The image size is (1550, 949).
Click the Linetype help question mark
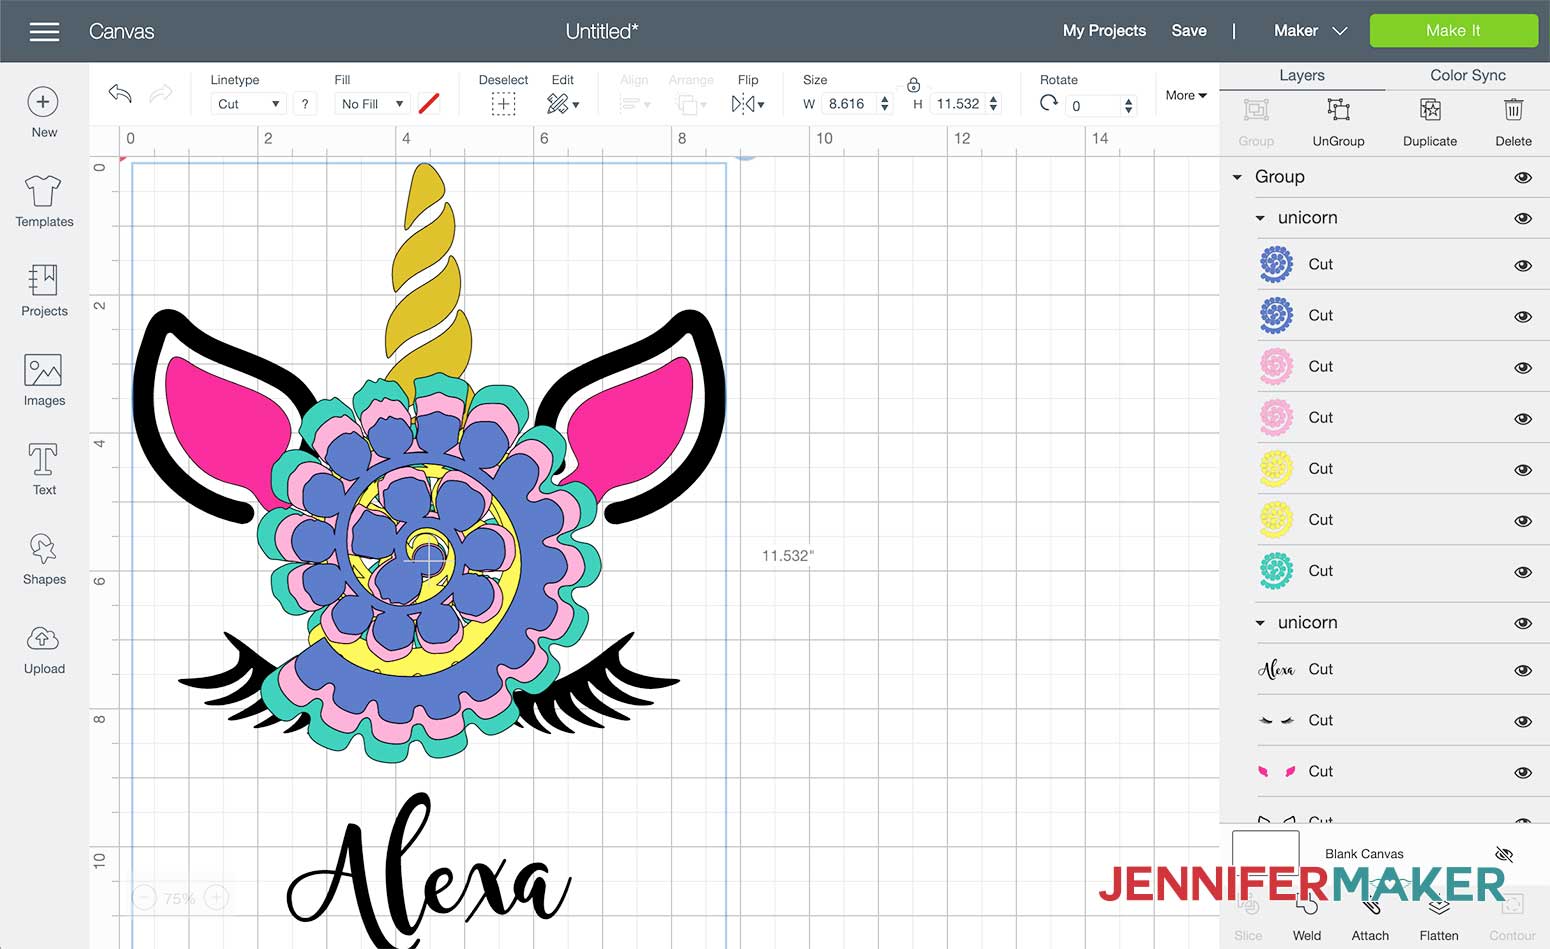[305, 104]
